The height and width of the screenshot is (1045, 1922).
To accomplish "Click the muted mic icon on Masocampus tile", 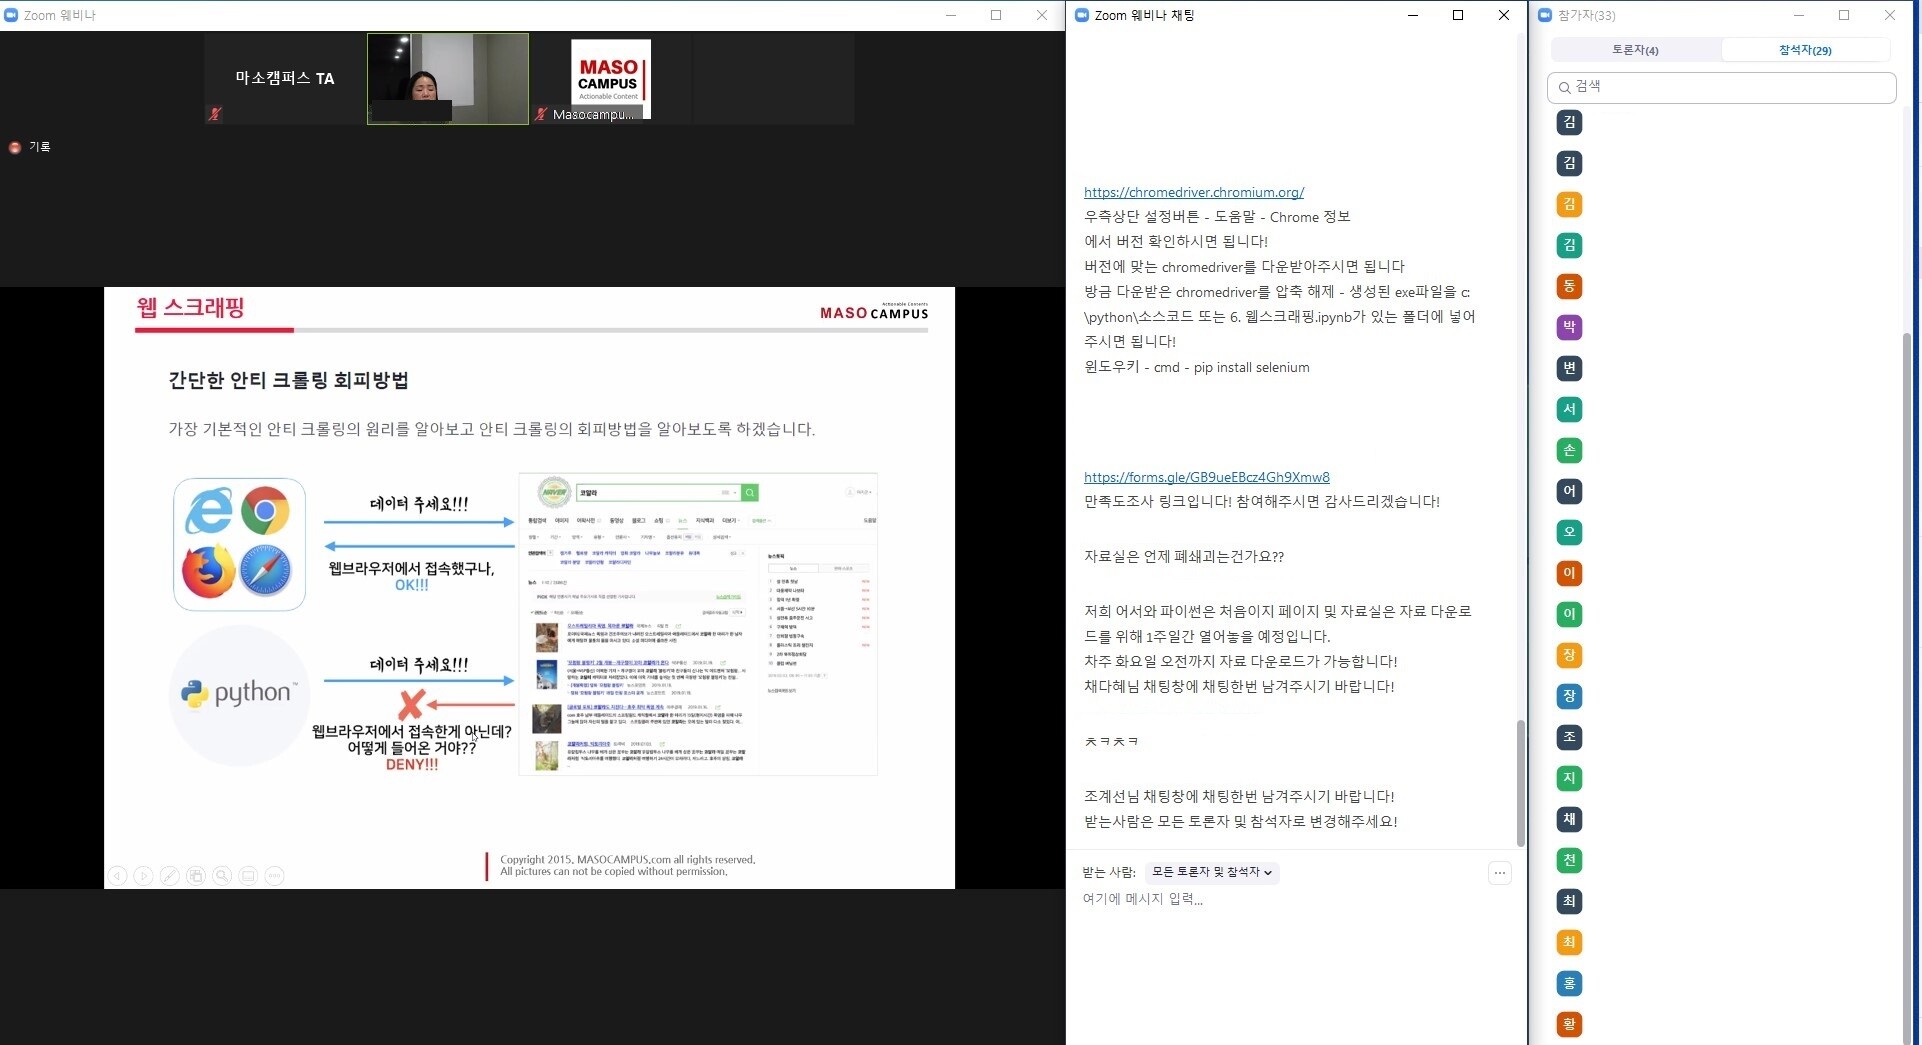I will tap(541, 114).
